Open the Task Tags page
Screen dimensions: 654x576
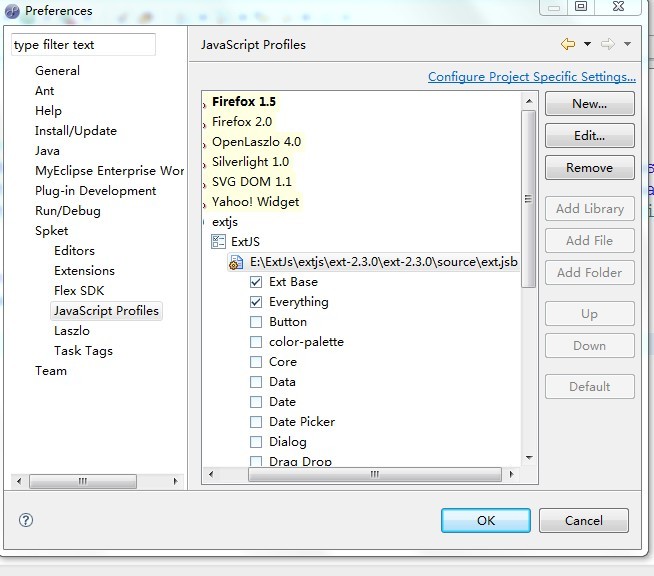pos(83,351)
